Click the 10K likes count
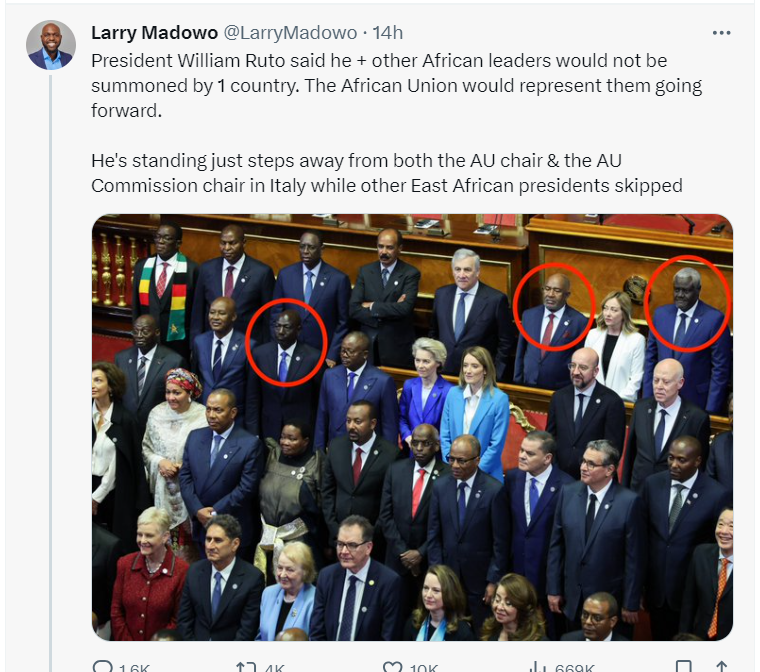This screenshot has width=760, height=672. pos(424,668)
